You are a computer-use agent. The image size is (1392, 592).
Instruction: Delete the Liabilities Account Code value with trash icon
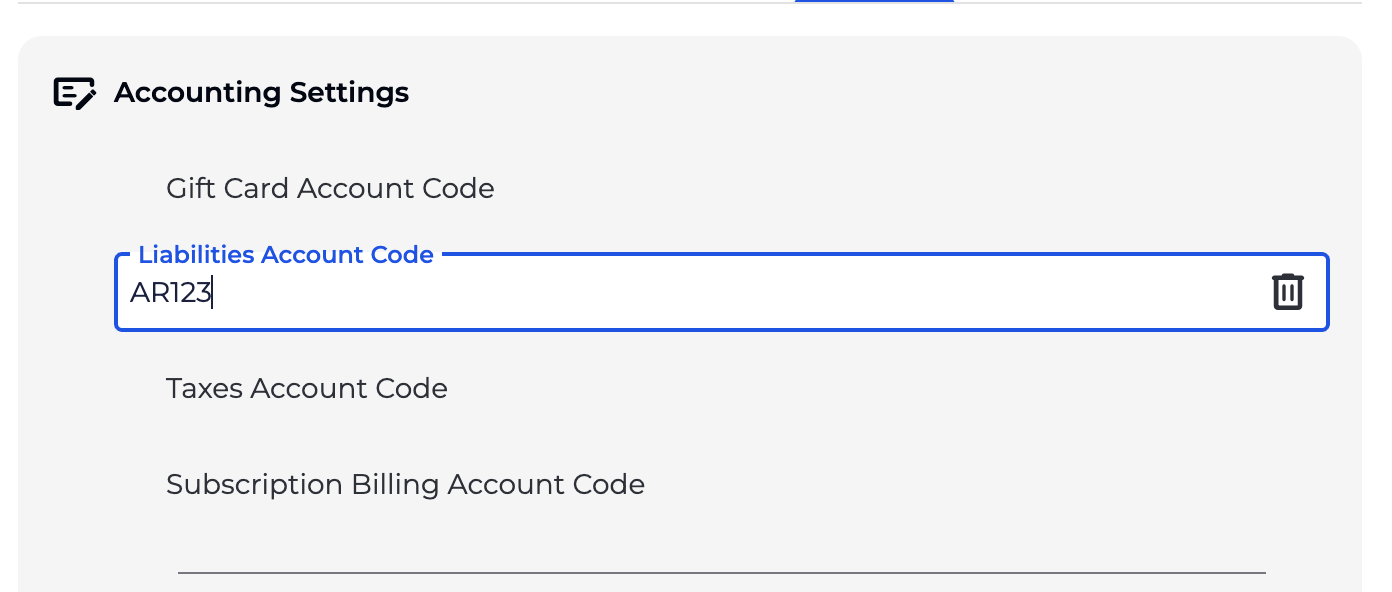tap(1287, 292)
